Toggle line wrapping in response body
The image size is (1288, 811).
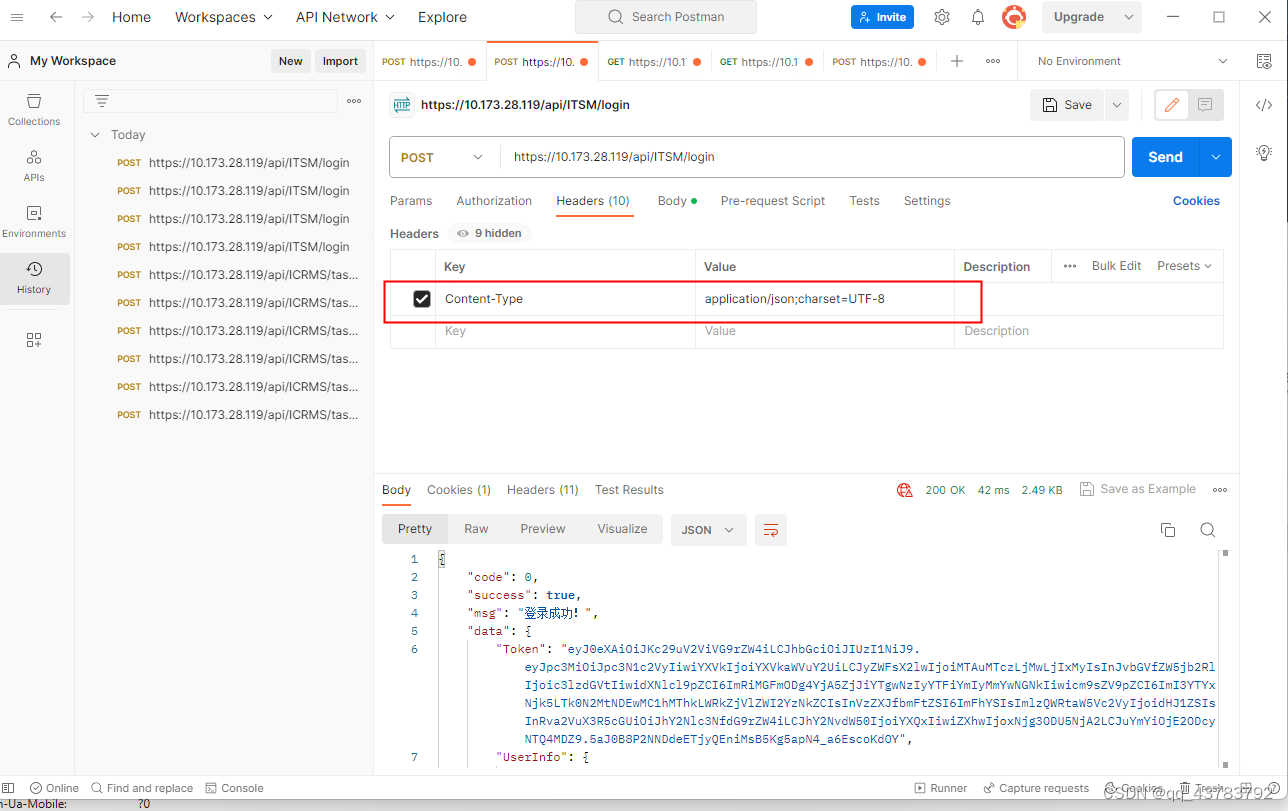[770, 529]
